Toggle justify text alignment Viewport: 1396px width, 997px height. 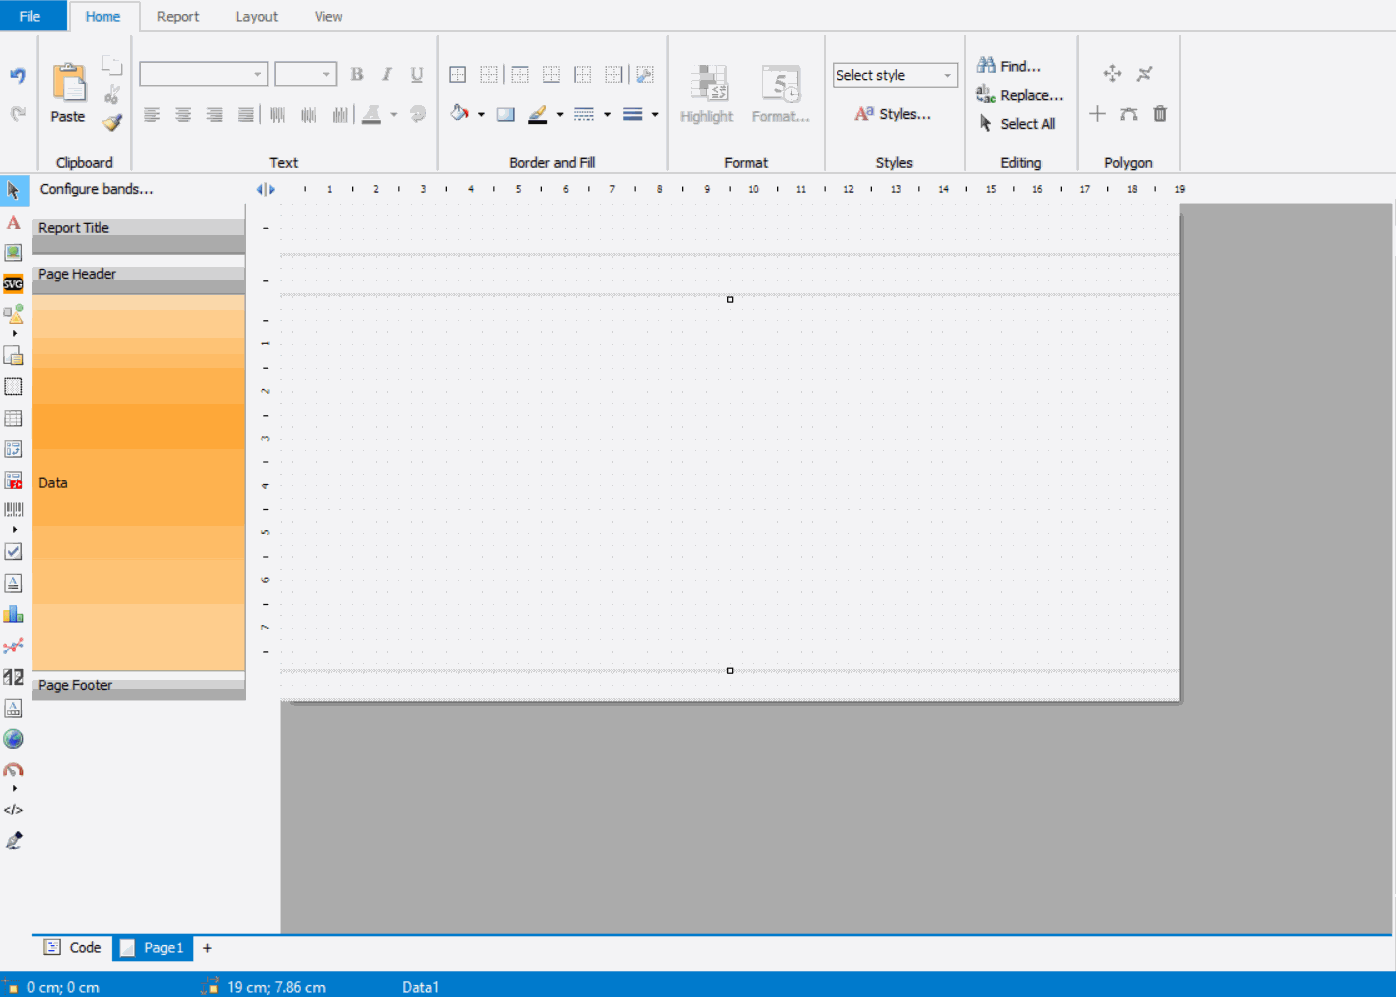point(246,115)
